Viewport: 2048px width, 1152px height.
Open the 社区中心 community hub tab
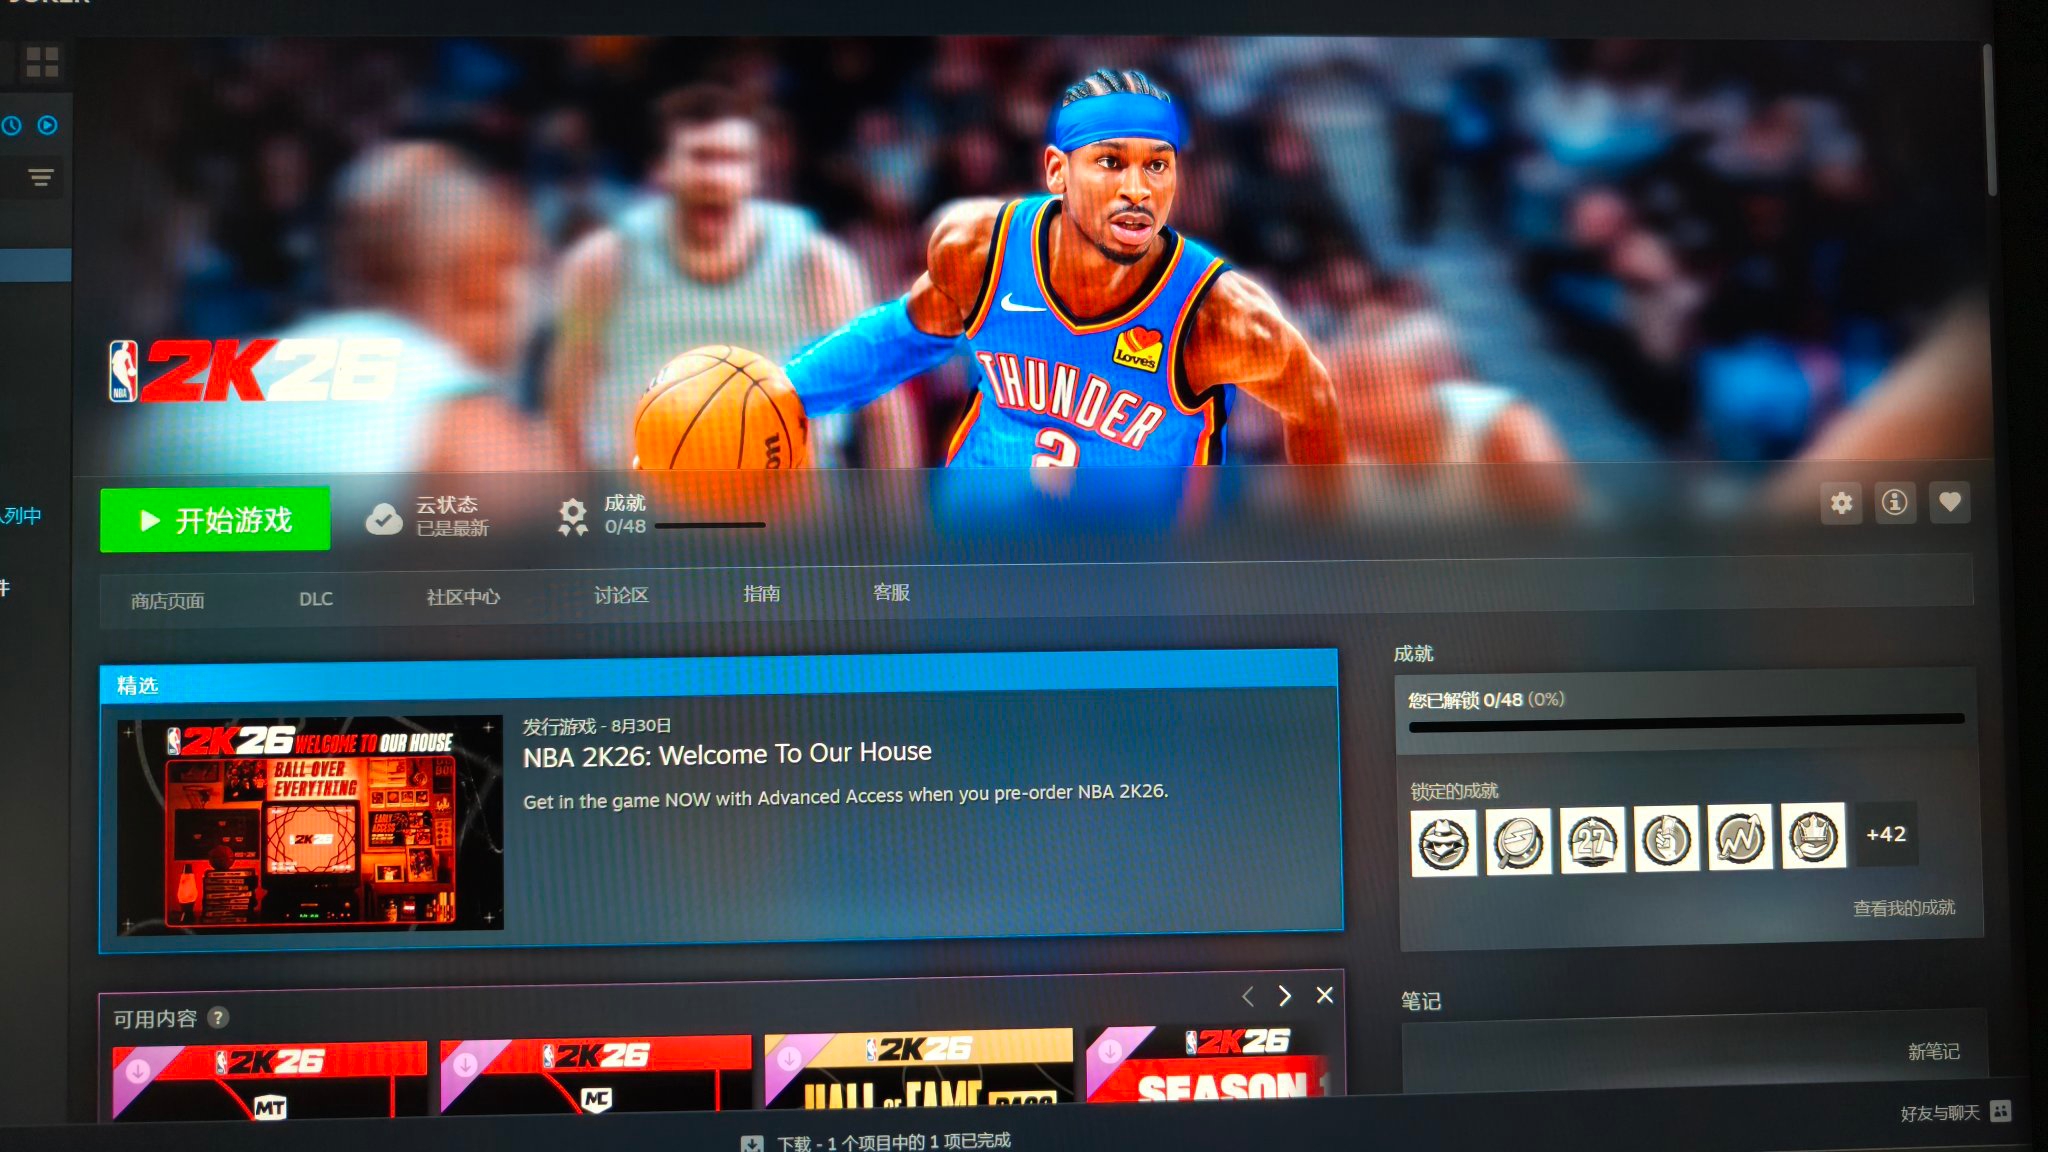463,597
